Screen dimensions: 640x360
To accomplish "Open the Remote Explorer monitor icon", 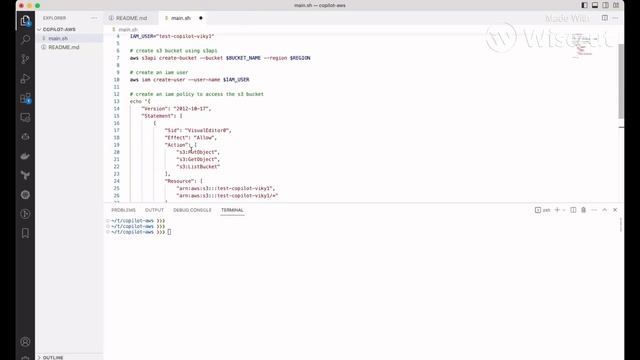I will (x=25, y=118).
